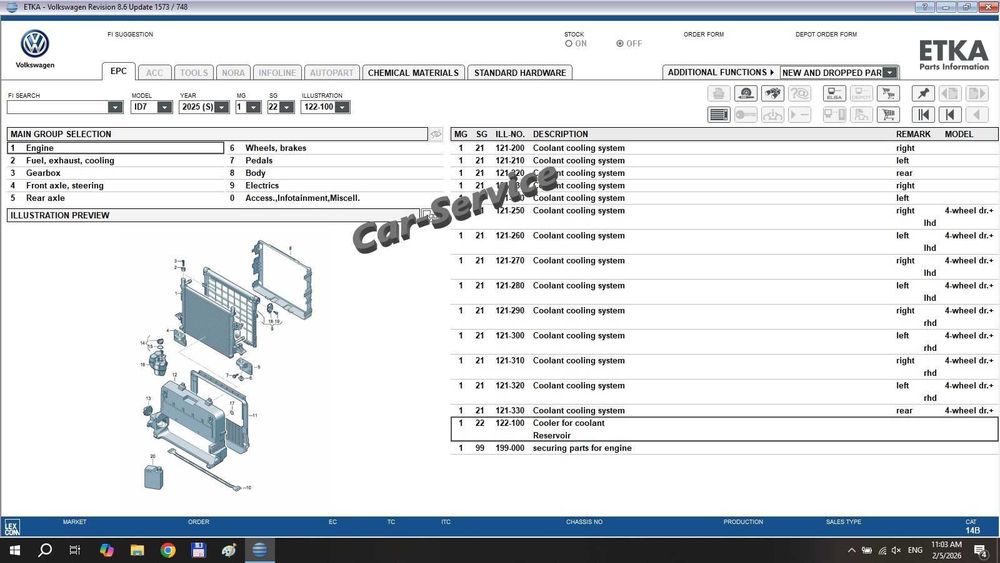The image size is (1000, 563).
Task: Select row 121-200 Coolant cooling system
Action: (725, 148)
